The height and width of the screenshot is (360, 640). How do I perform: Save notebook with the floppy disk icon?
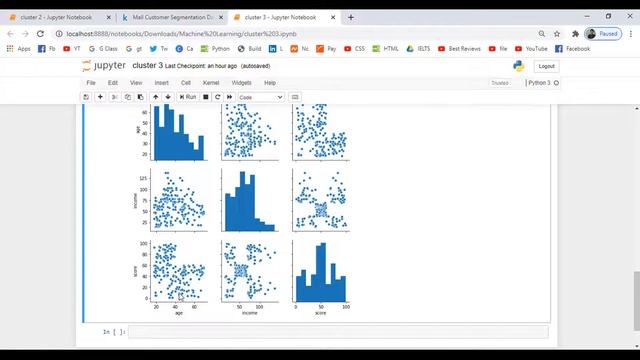(86, 97)
